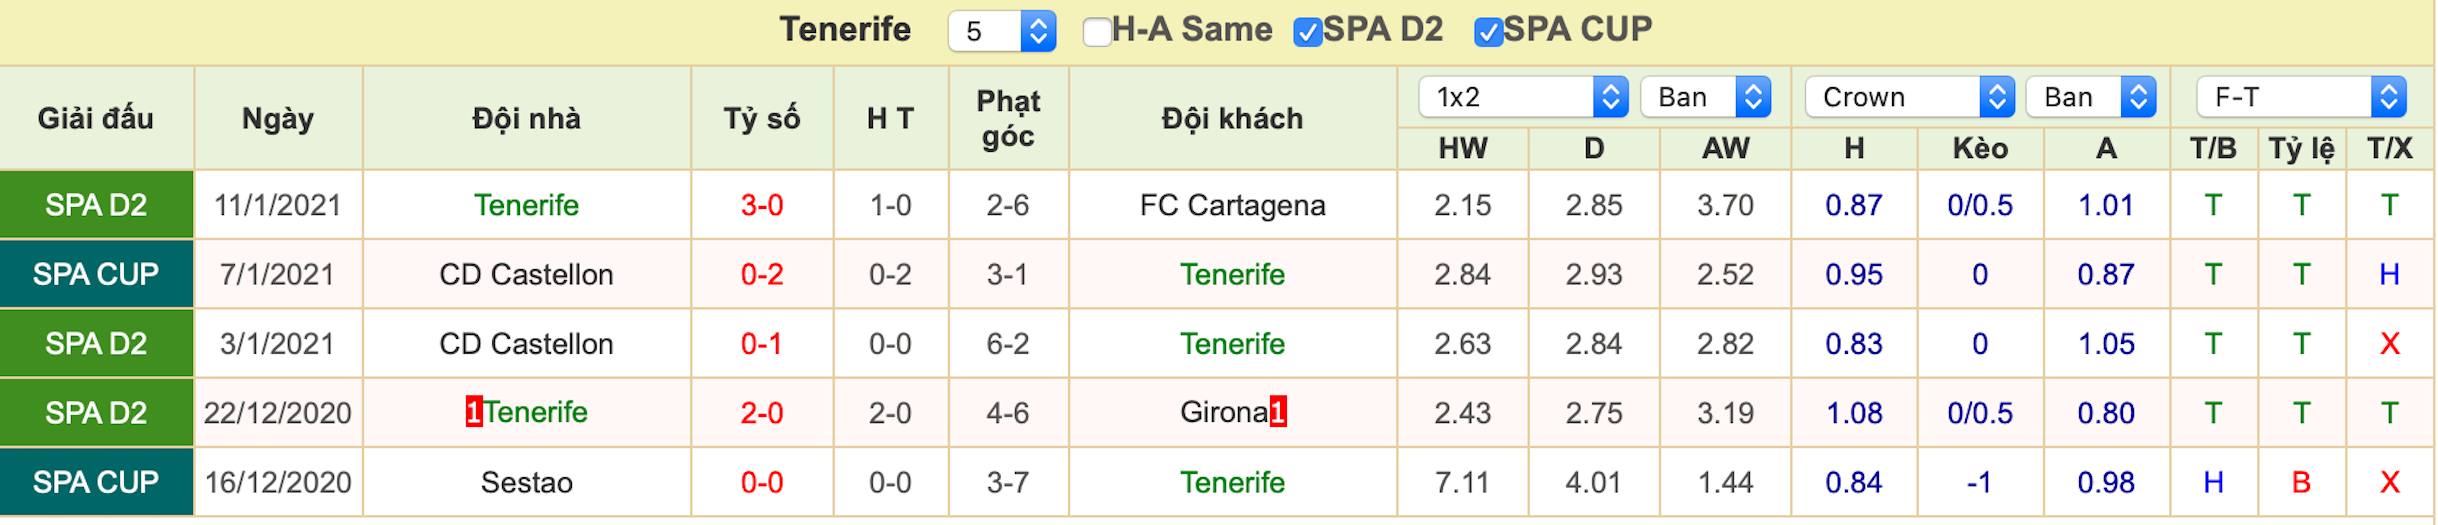The height and width of the screenshot is (525, 2438).
Task: Click the red card icon beside Girona
Action: (1278, 412)
